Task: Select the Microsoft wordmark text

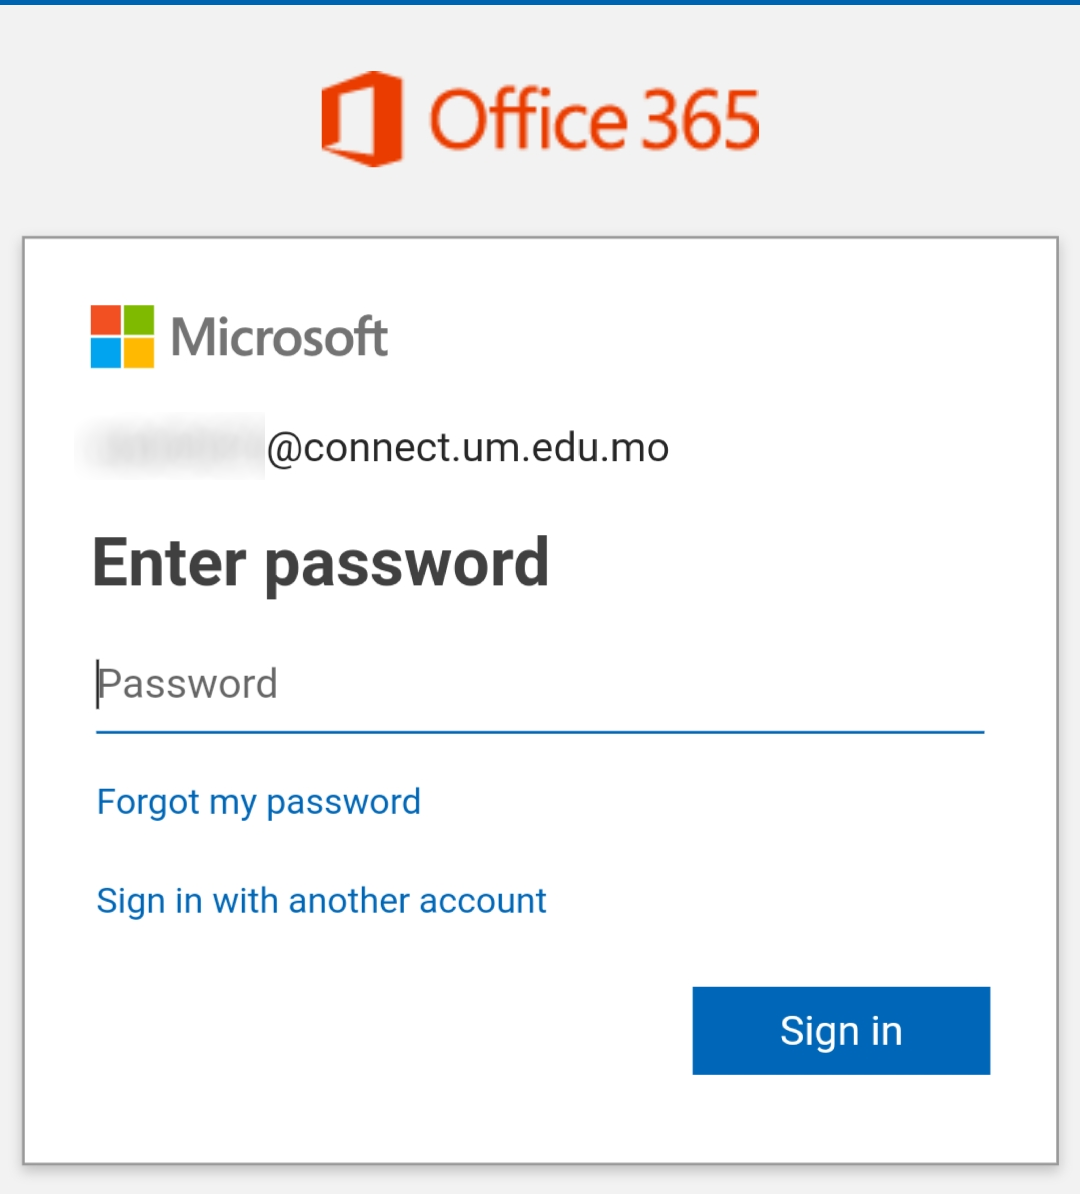Action: coord(278,337)
